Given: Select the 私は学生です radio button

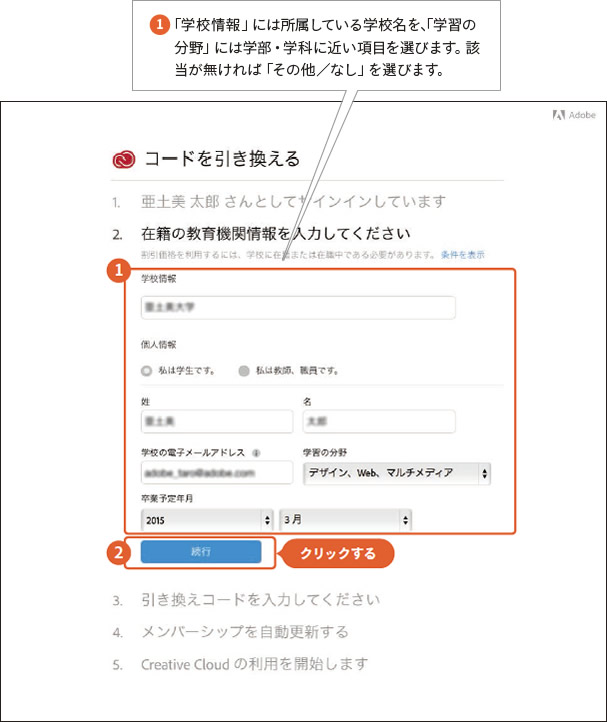Looking at the screenshot, I should point(147,370).
